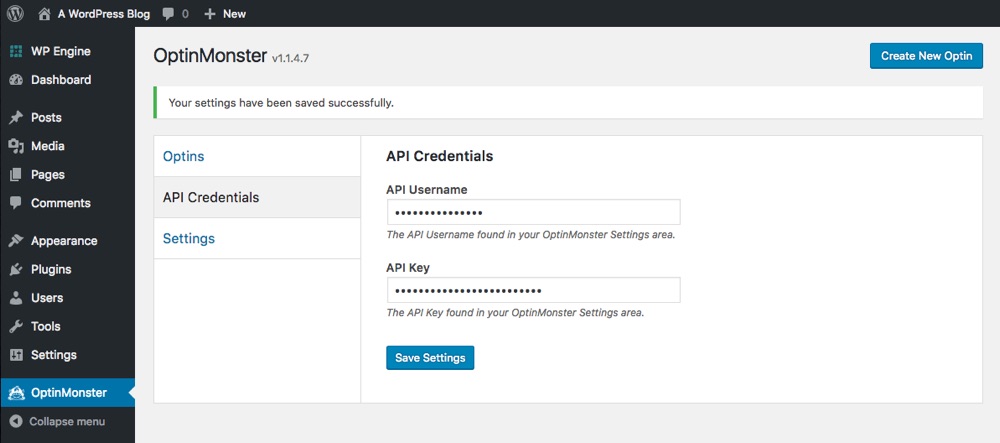This screenshot has height=443, width=1000.
Task: Open the site home icon
Action: 44,13
